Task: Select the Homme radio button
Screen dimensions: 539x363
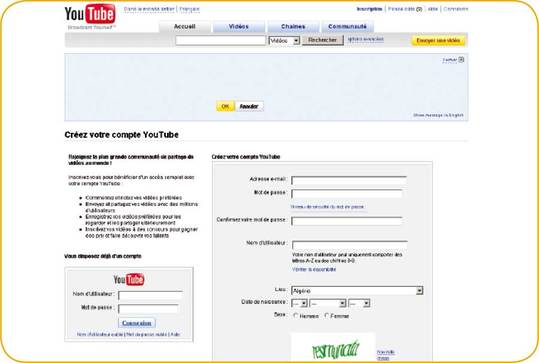Action: coord(296,316)
